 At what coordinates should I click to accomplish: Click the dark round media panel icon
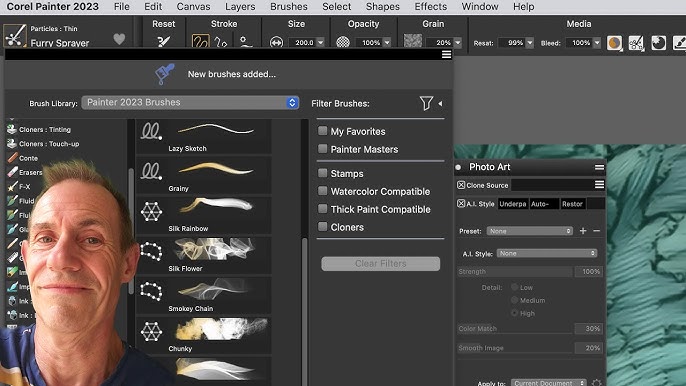point(658,43)
